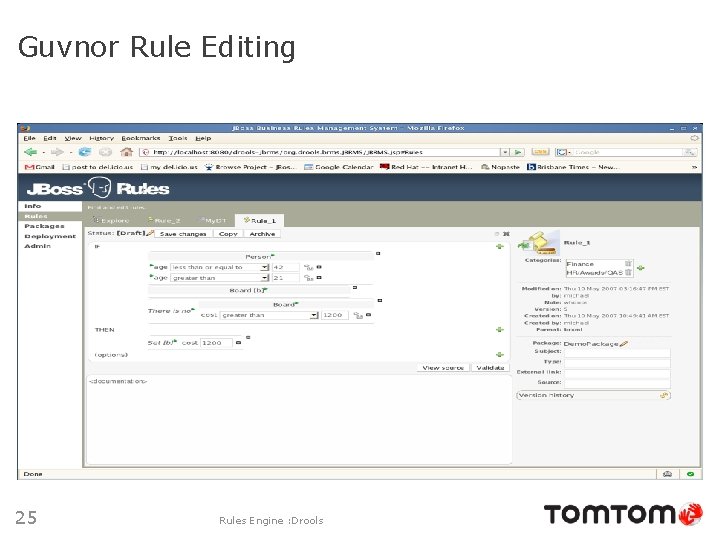The width and height of the screenshot is (720, 540).
Task: Open the search engine selector dropdown
Action: coord(563,152)
